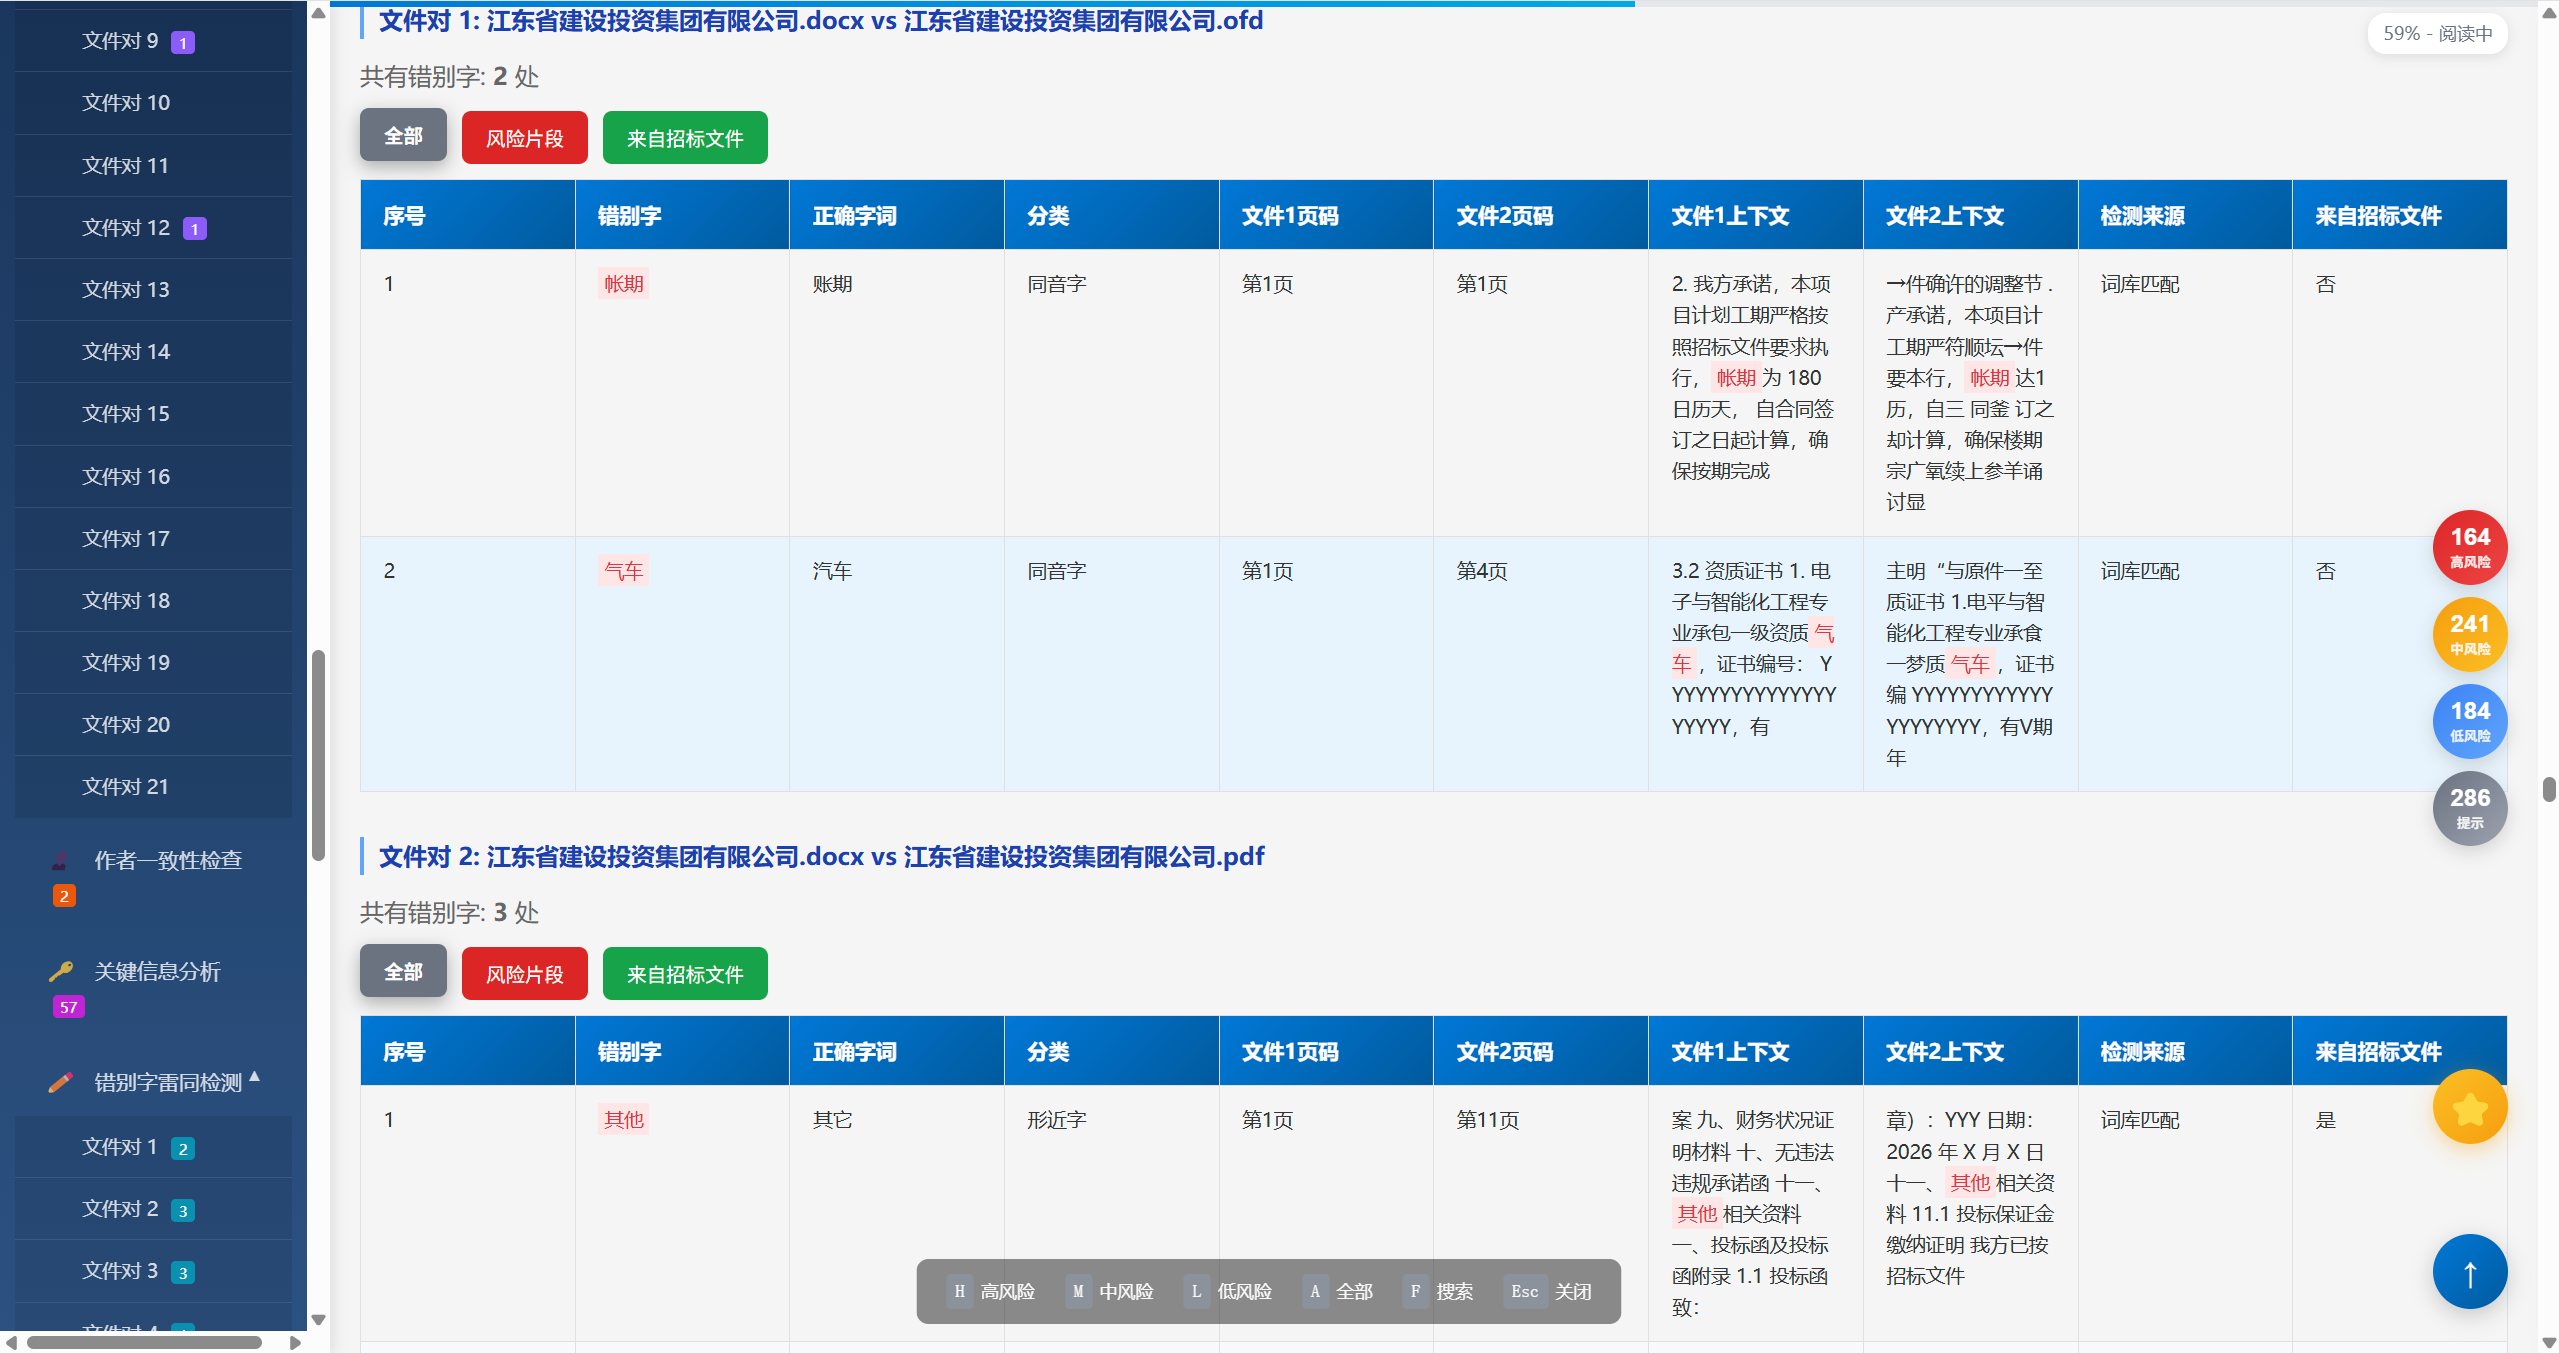2559x1353 pixels.
Task: Click the M 中风险 shortcut hint
Action: click(x=1109, y=1291)
